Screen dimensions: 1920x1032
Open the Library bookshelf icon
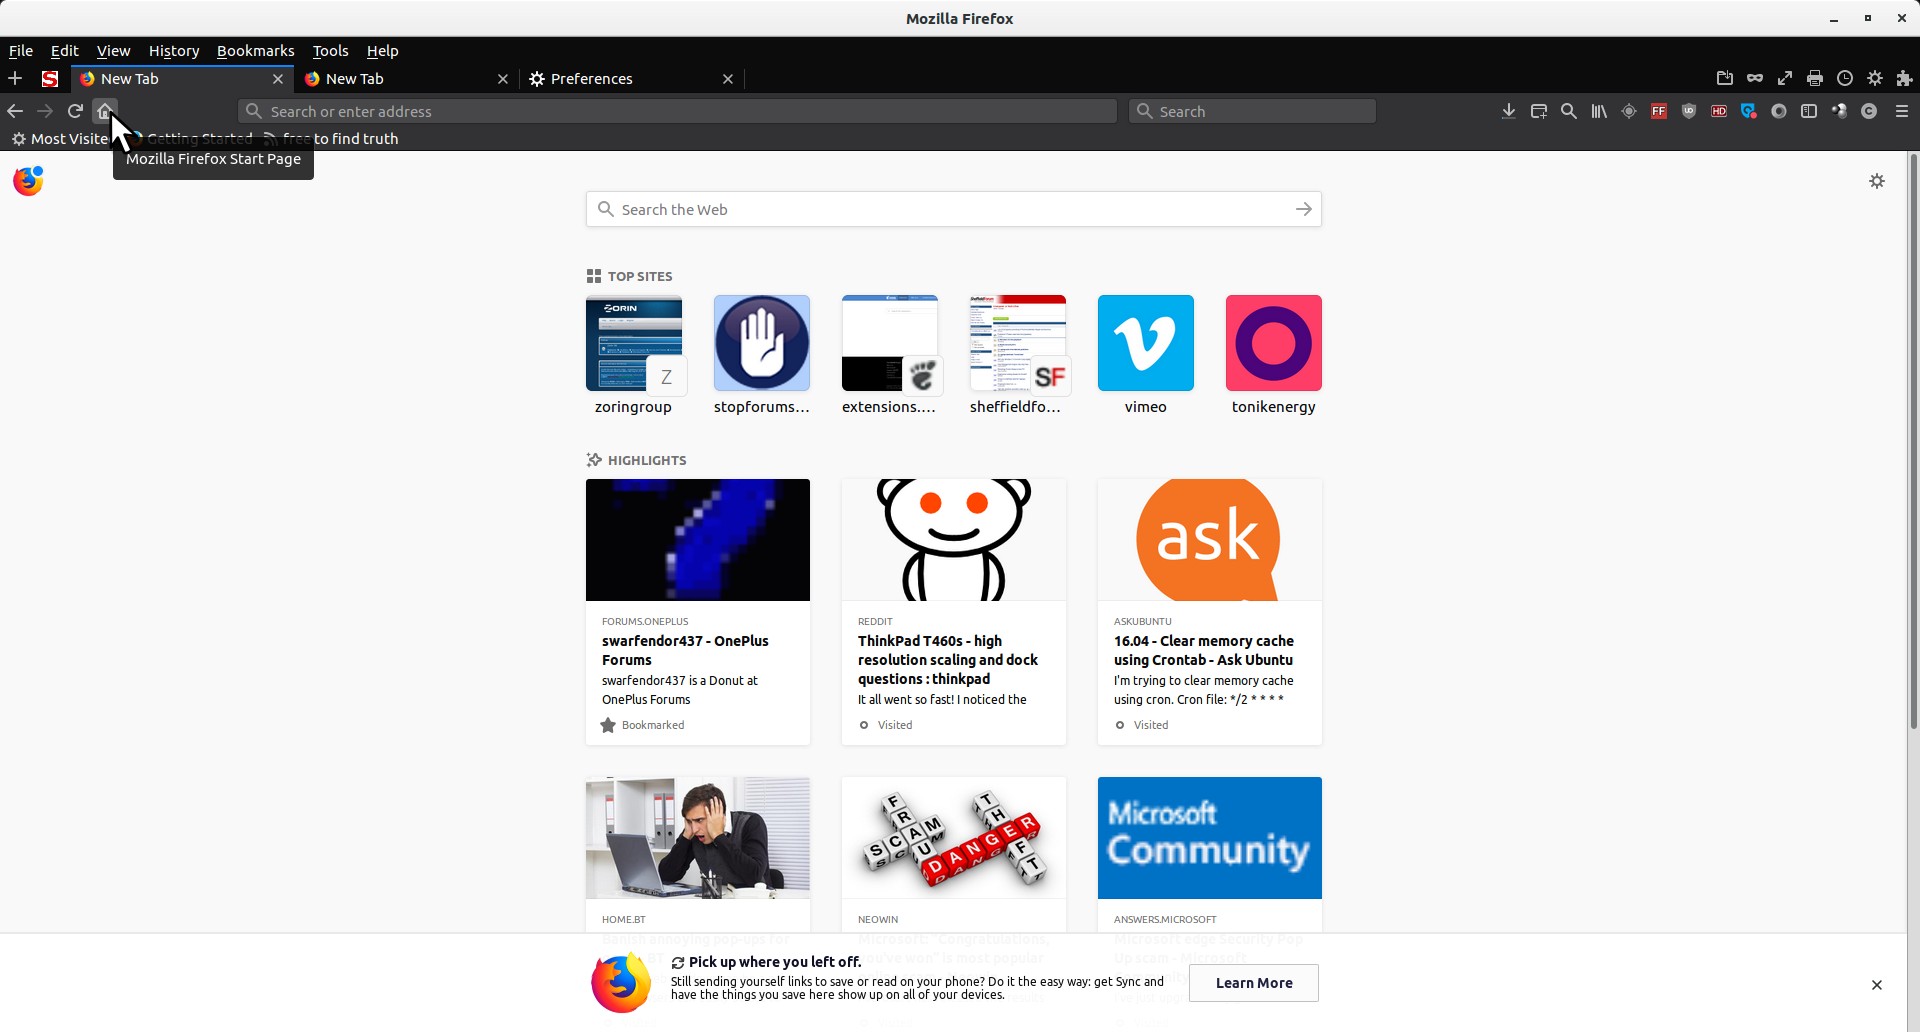[1599, 111]
